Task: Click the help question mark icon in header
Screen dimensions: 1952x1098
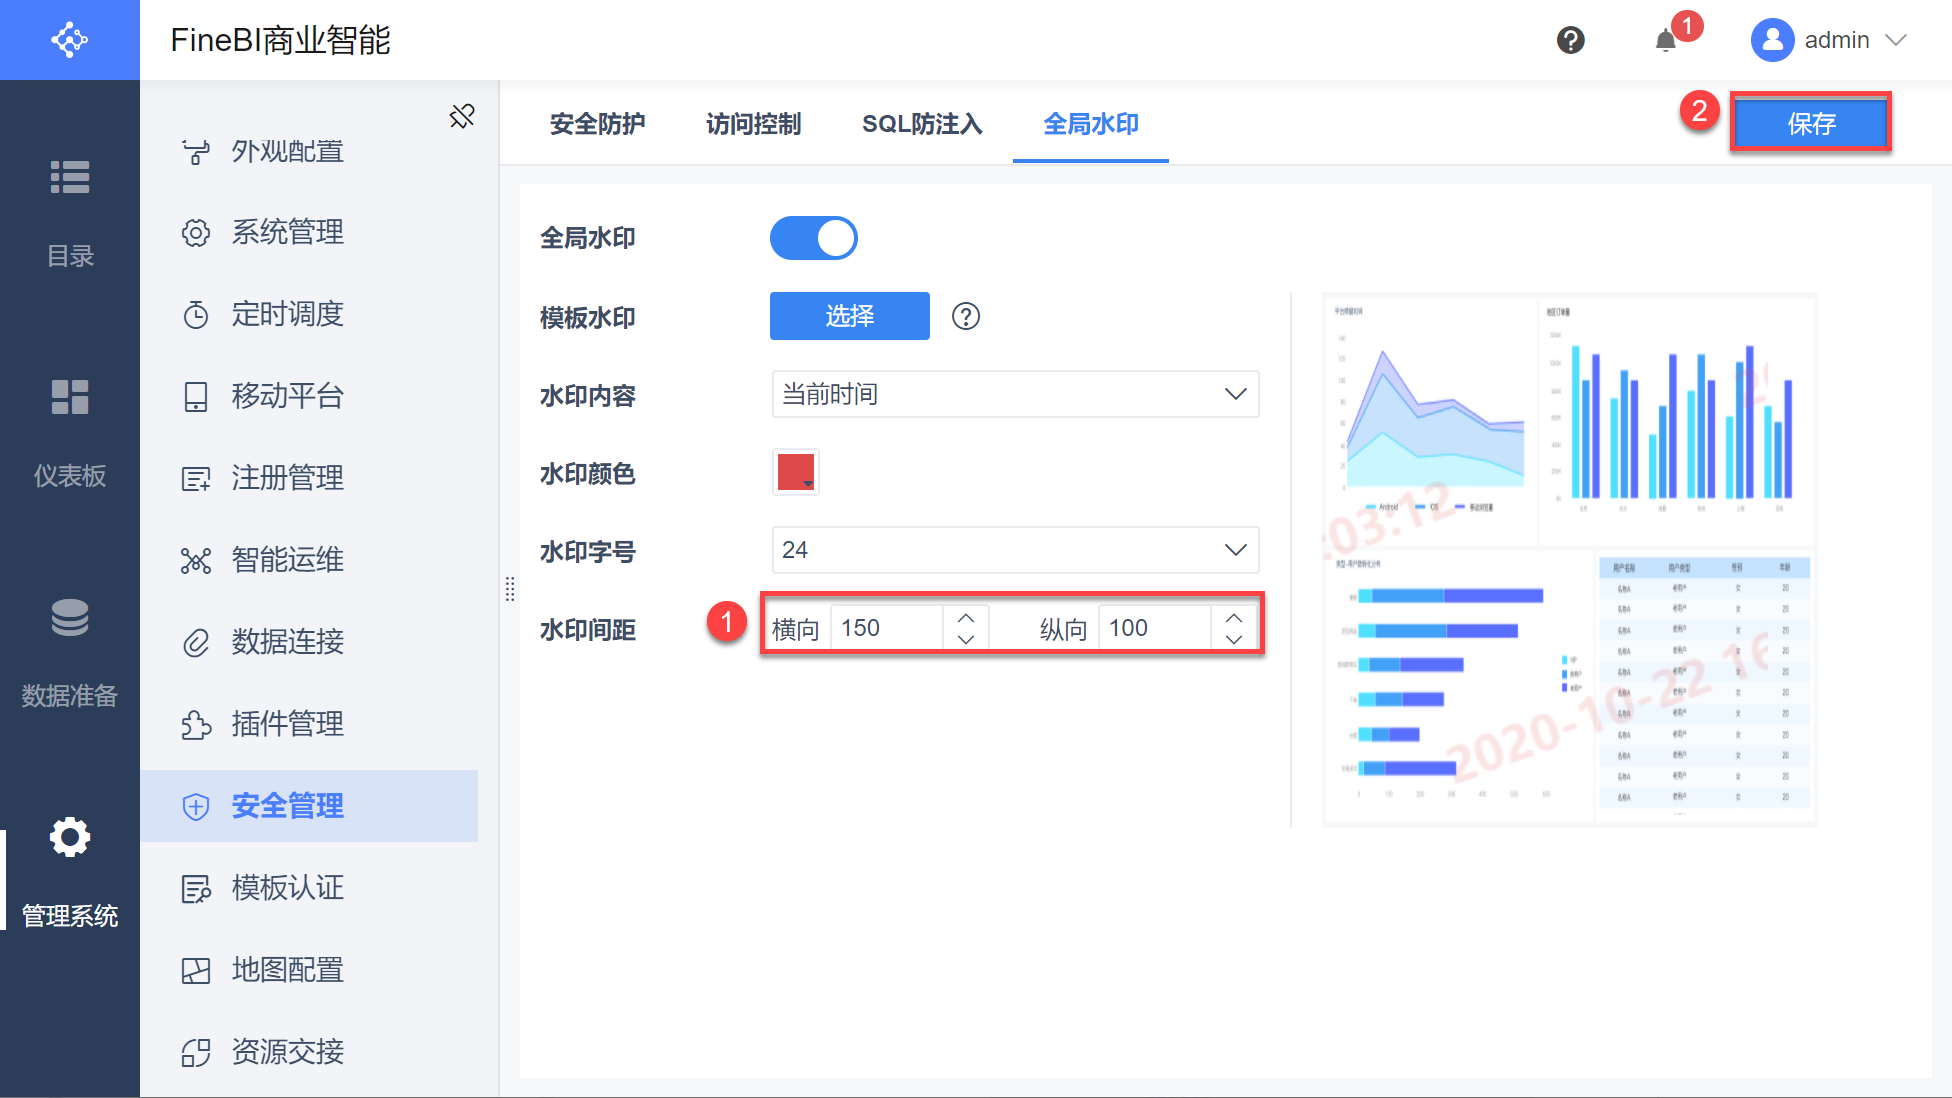Action: [x=1570, y=40]
